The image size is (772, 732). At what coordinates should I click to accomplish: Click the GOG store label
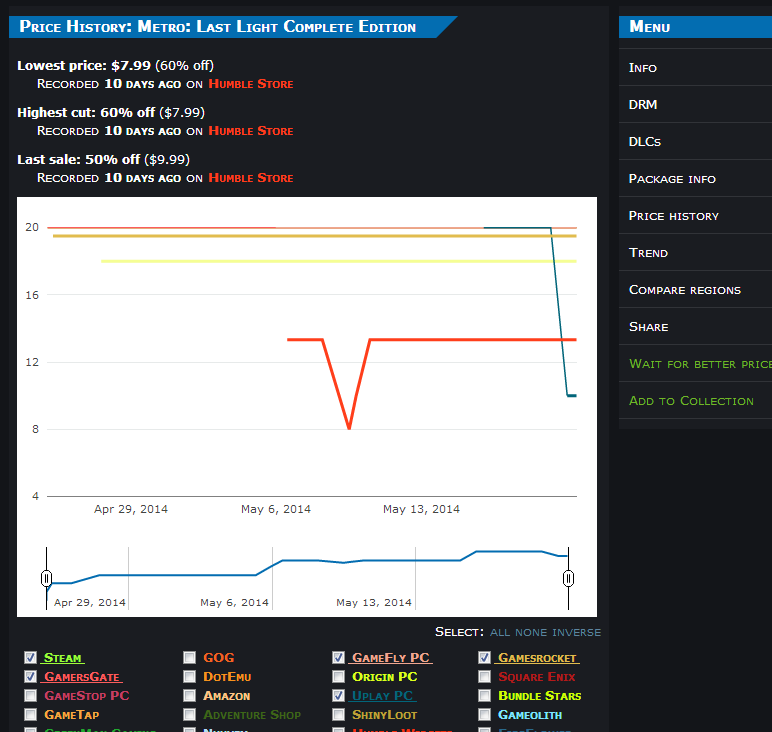tap(219, 658)
